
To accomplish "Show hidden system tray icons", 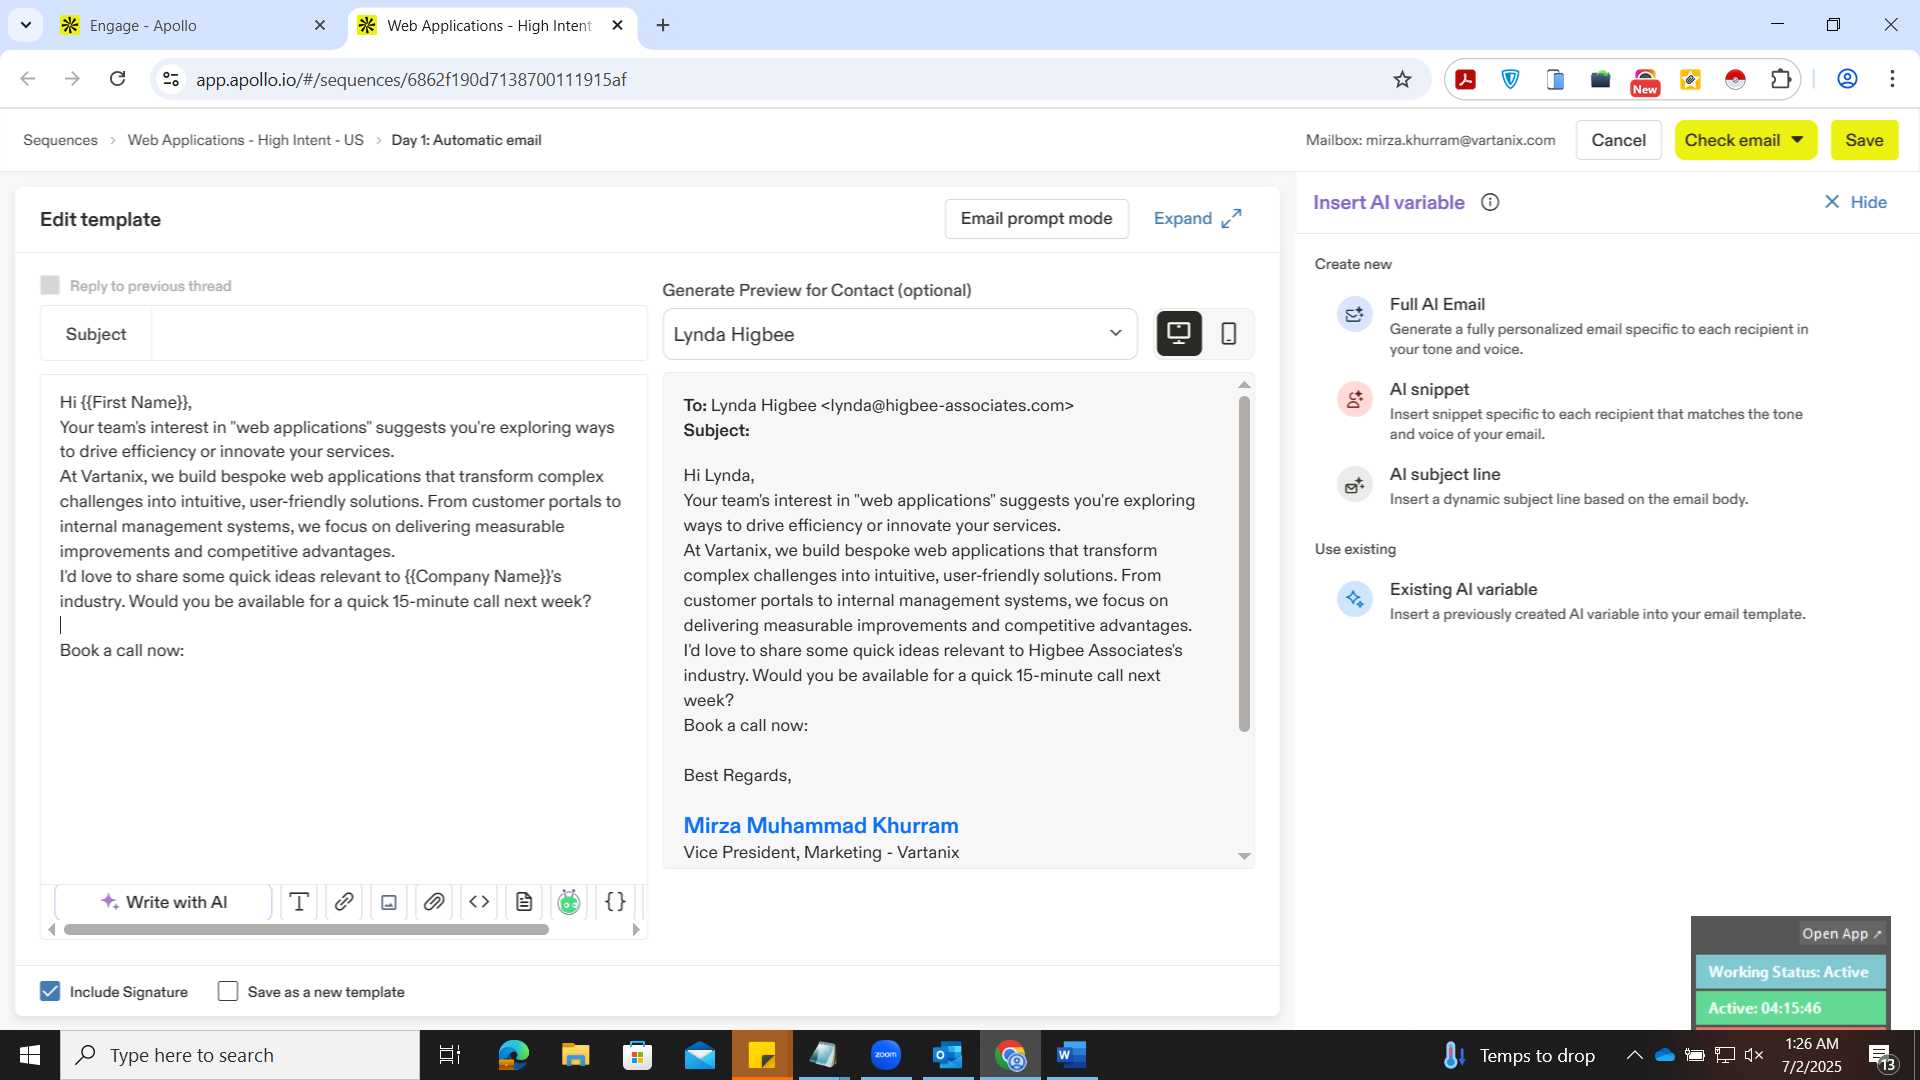I will [x=1634, y=1055].
